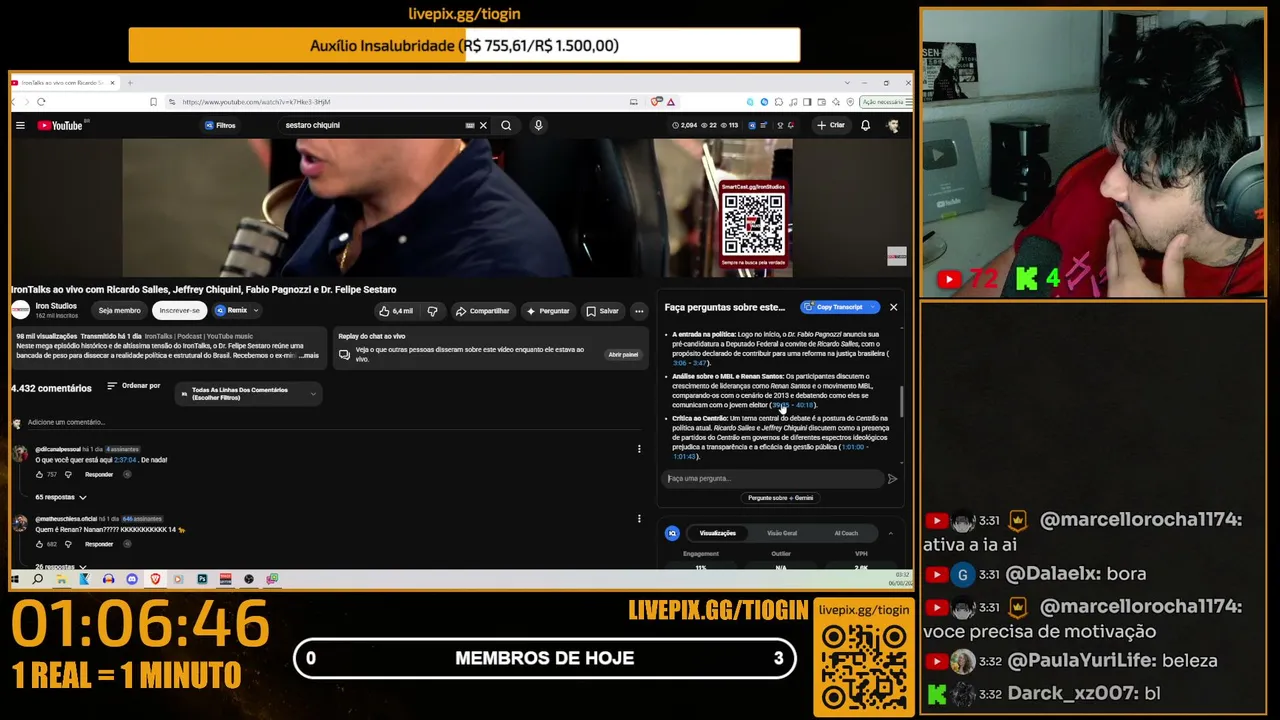This screenshot has width=1280, height=720.
Task: Expand the 65 respostas replies
Action: click(x=61, y=497)
